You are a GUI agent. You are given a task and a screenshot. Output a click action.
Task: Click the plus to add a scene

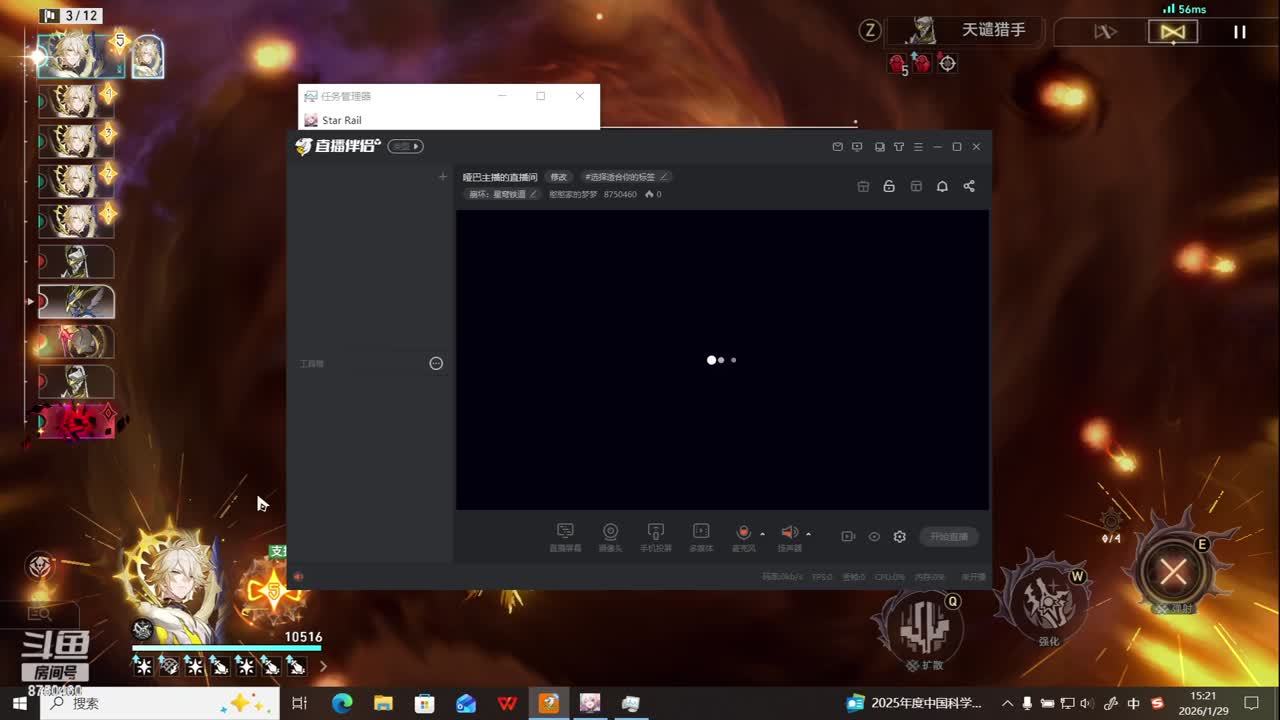(443, 177)
